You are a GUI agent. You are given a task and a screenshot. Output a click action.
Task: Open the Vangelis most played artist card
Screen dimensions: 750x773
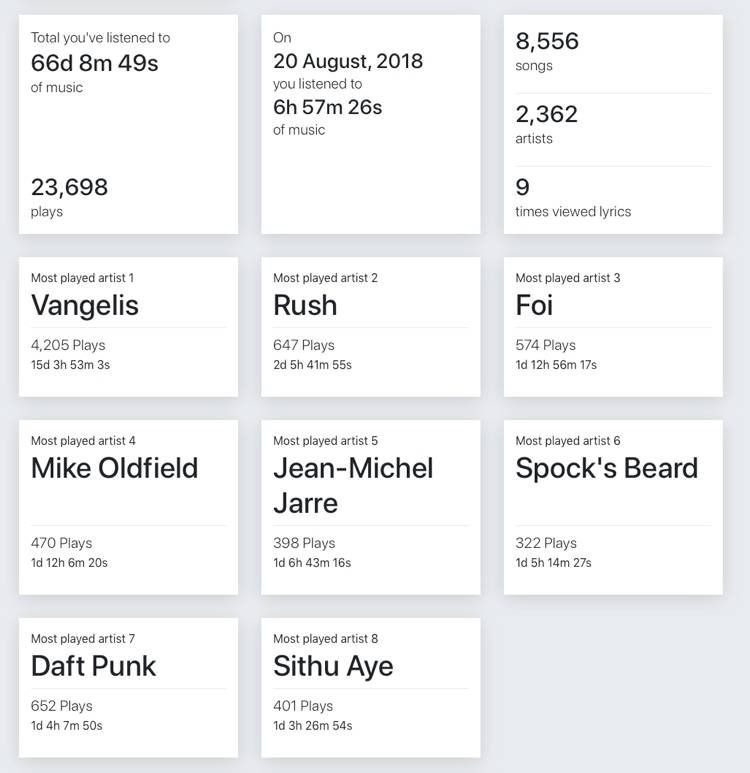128,326
